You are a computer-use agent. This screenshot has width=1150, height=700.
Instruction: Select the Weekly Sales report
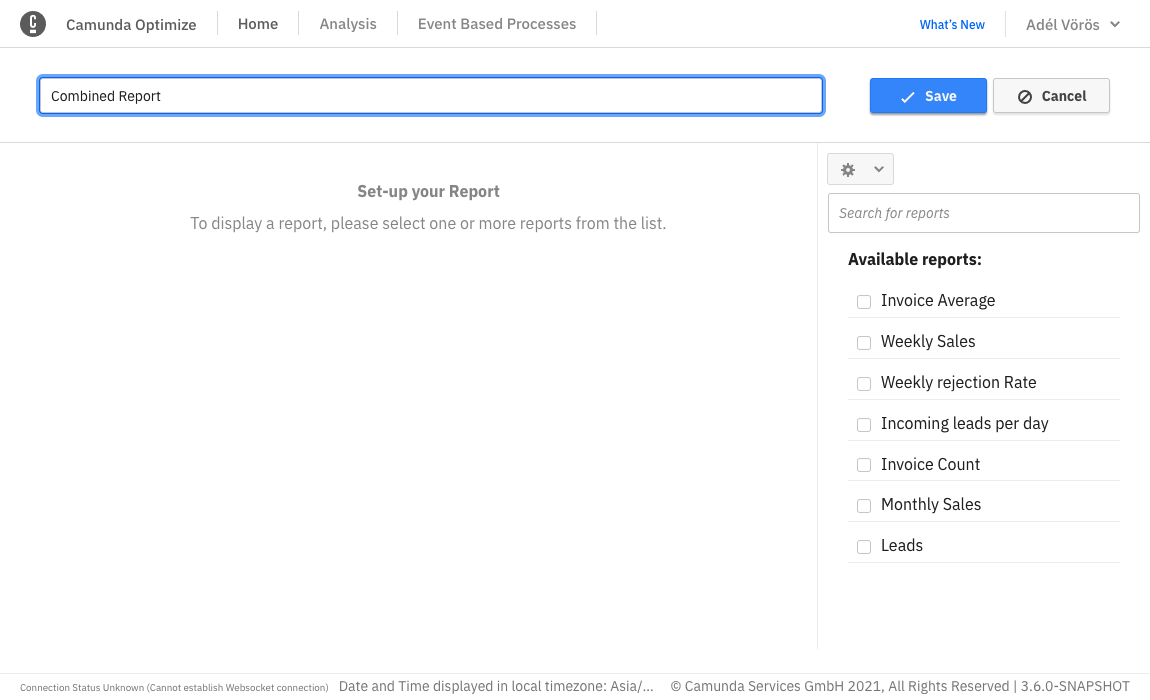click(863, 342)
